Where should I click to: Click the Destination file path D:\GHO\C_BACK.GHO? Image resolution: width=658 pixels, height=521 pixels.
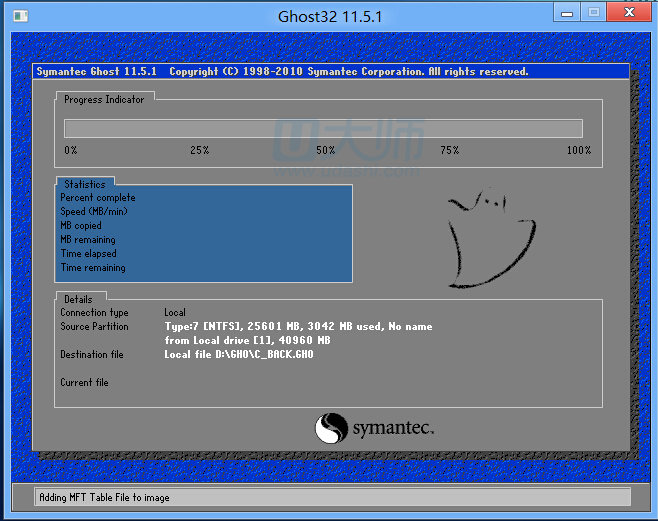coord(239,354)
